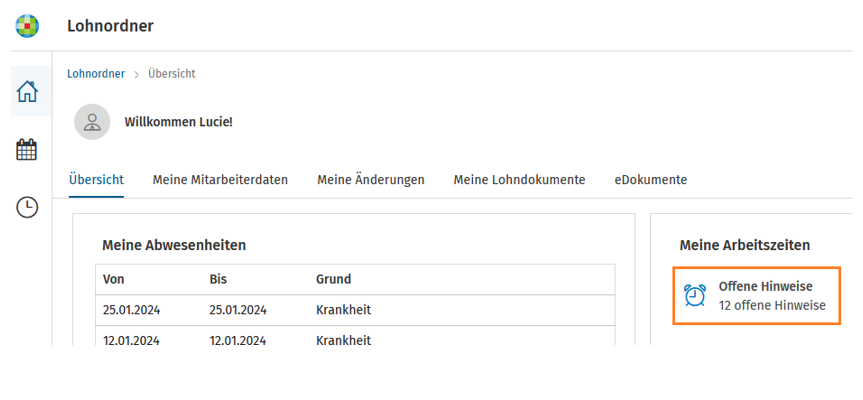Open the eDokumente tab
The height and width of the screenshot is (400, 863).
click(x=651, y=180)
